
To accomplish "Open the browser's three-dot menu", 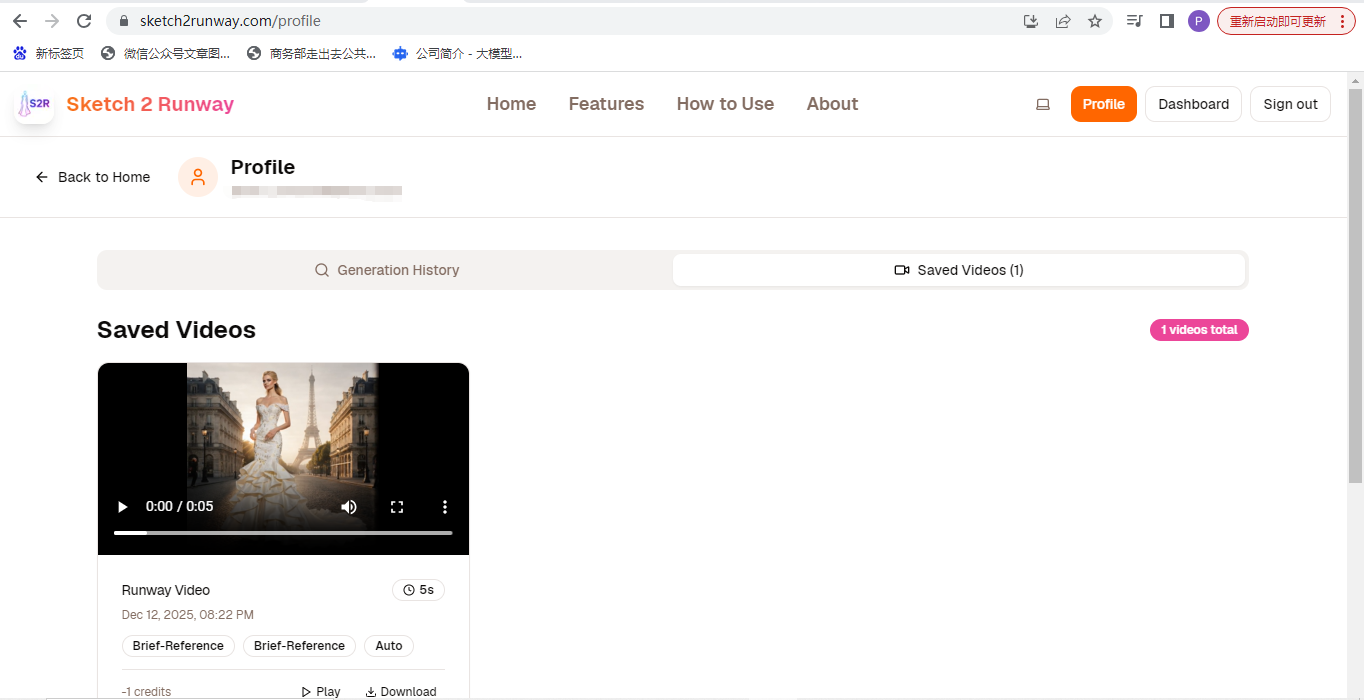I will pyautogui.click(x=1343, y=20).
